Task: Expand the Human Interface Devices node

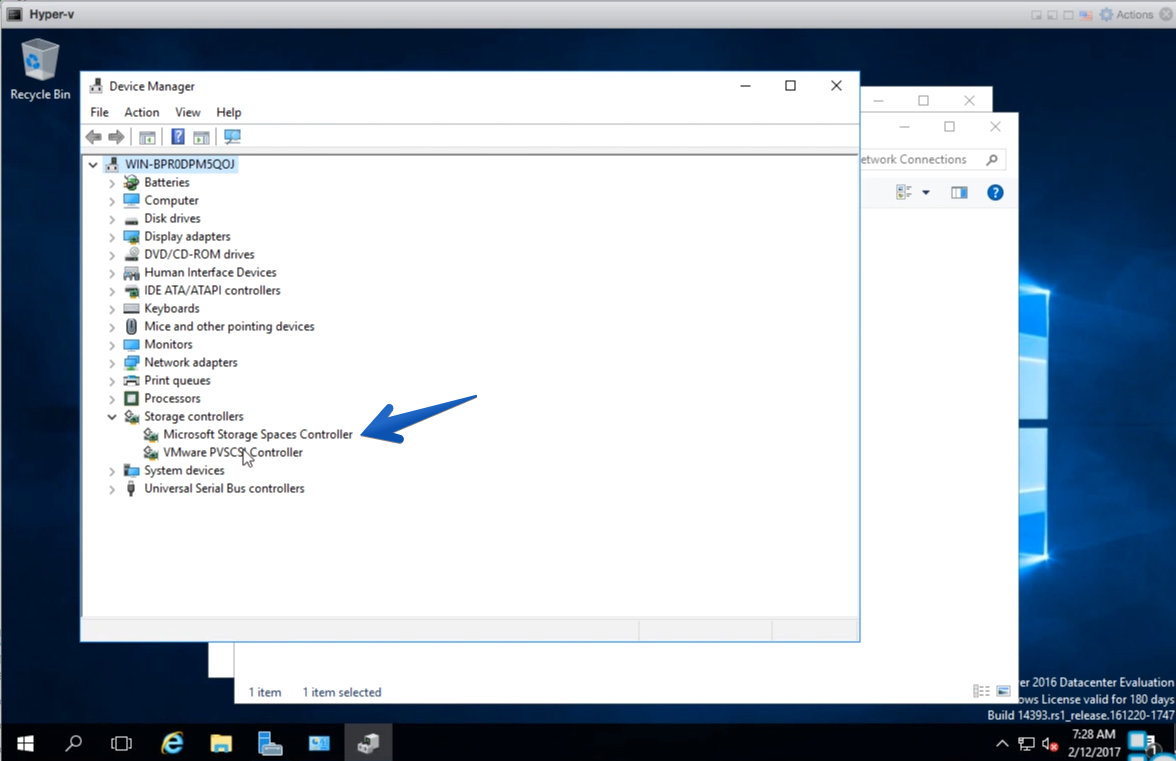Action: pyautogui.click(x=112, y=273)
